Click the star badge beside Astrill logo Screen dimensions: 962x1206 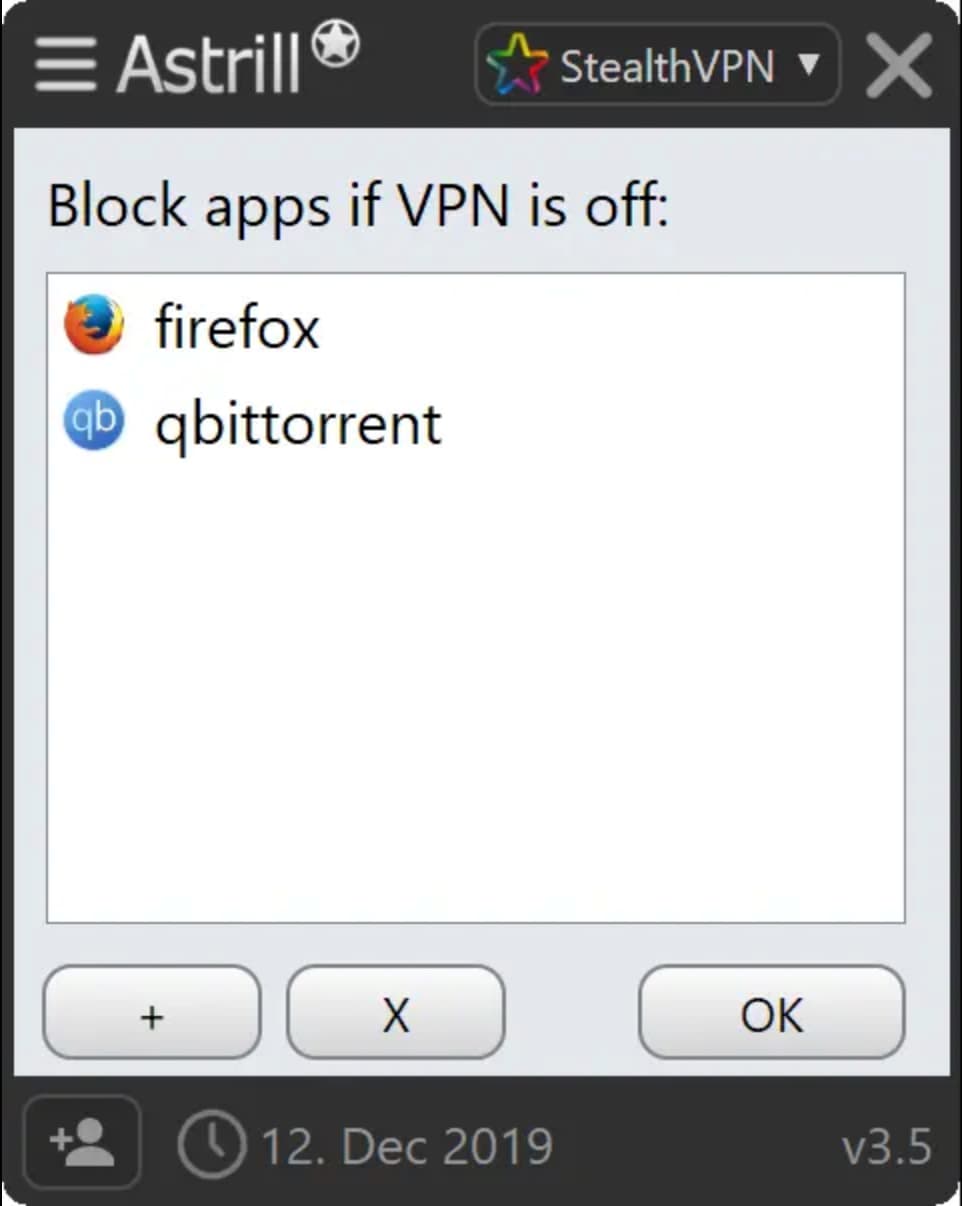[x=336, y=44]
